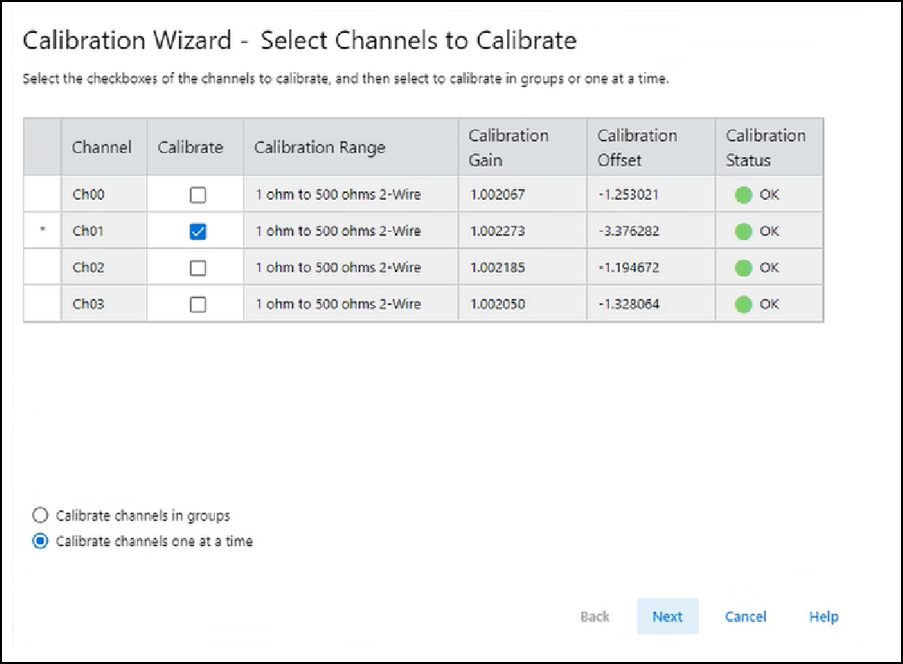
Task: Check the Ch00 Calibrate checkbox
Action: [197, 196]
